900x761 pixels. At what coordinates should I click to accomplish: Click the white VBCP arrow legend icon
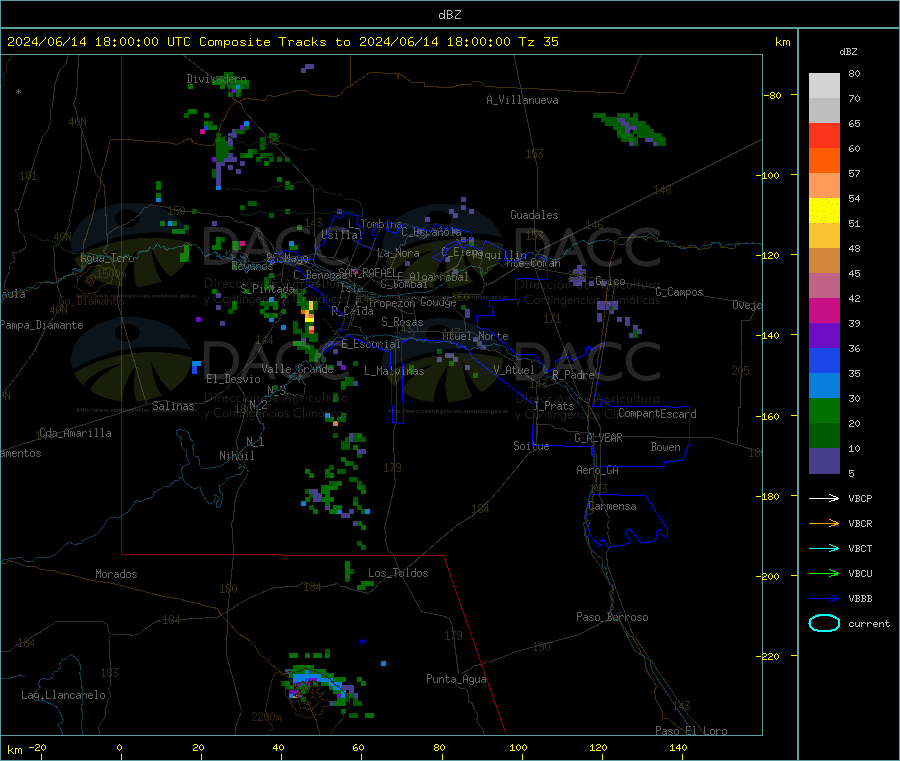click(x=824, y=498)
